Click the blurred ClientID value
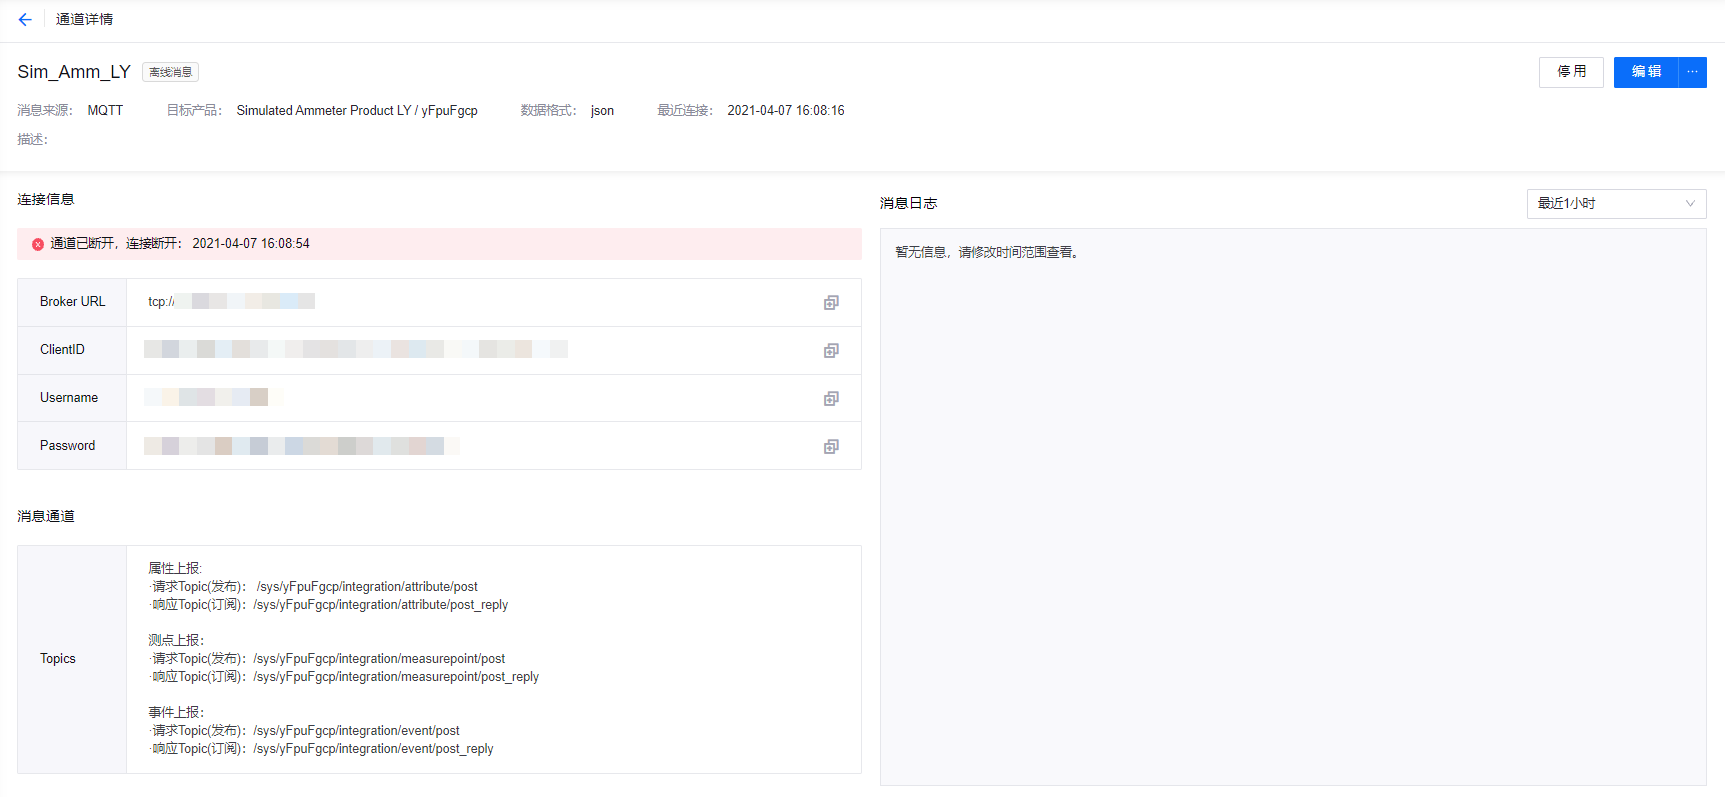 (x=356, y=349)
